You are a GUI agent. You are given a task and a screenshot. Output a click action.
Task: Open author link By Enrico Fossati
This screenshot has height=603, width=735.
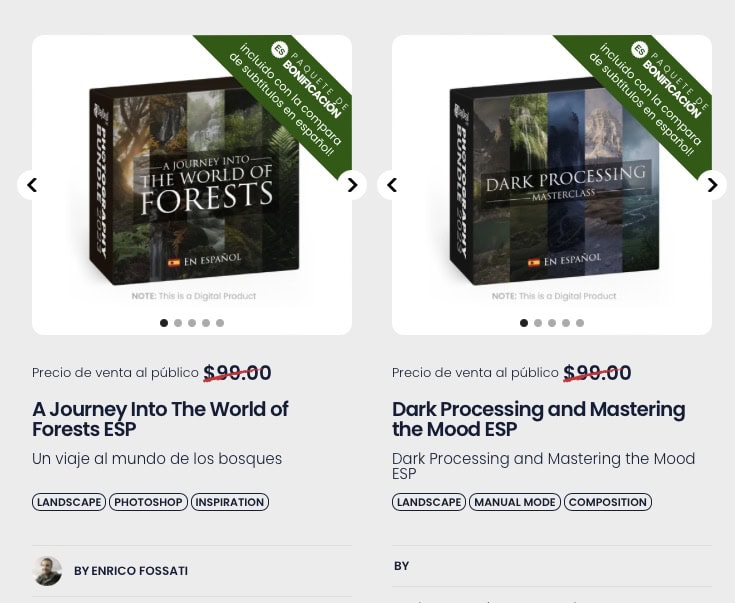[131, 571]
